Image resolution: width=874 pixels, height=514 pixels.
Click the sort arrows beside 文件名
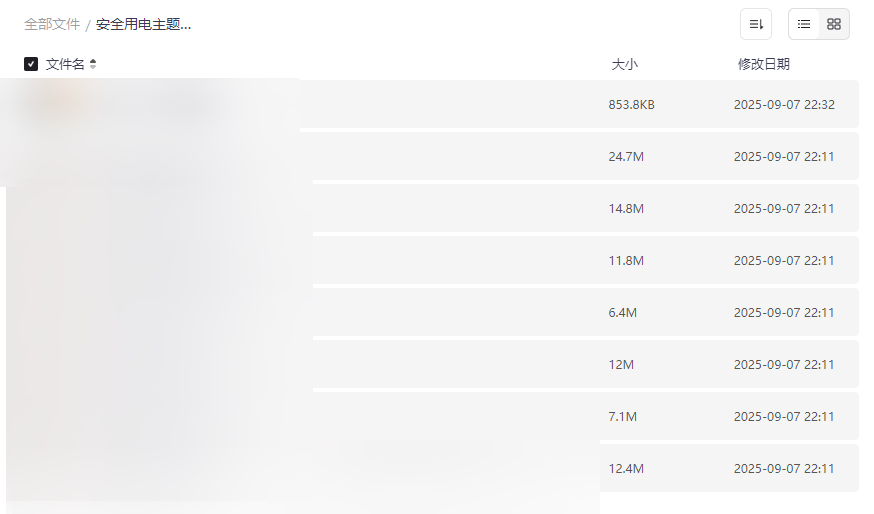point(93,64)
